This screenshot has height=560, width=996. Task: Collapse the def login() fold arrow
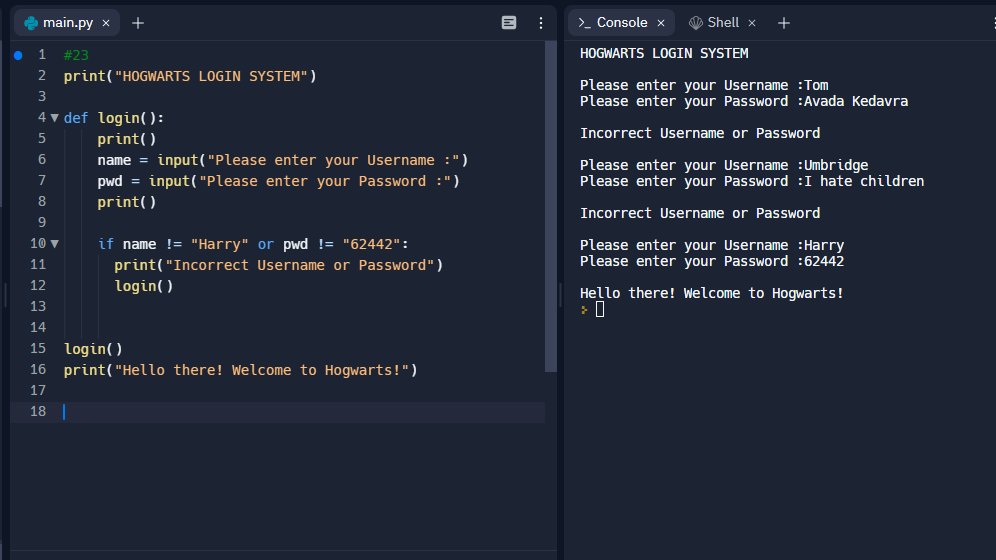[x=55, y=117]
